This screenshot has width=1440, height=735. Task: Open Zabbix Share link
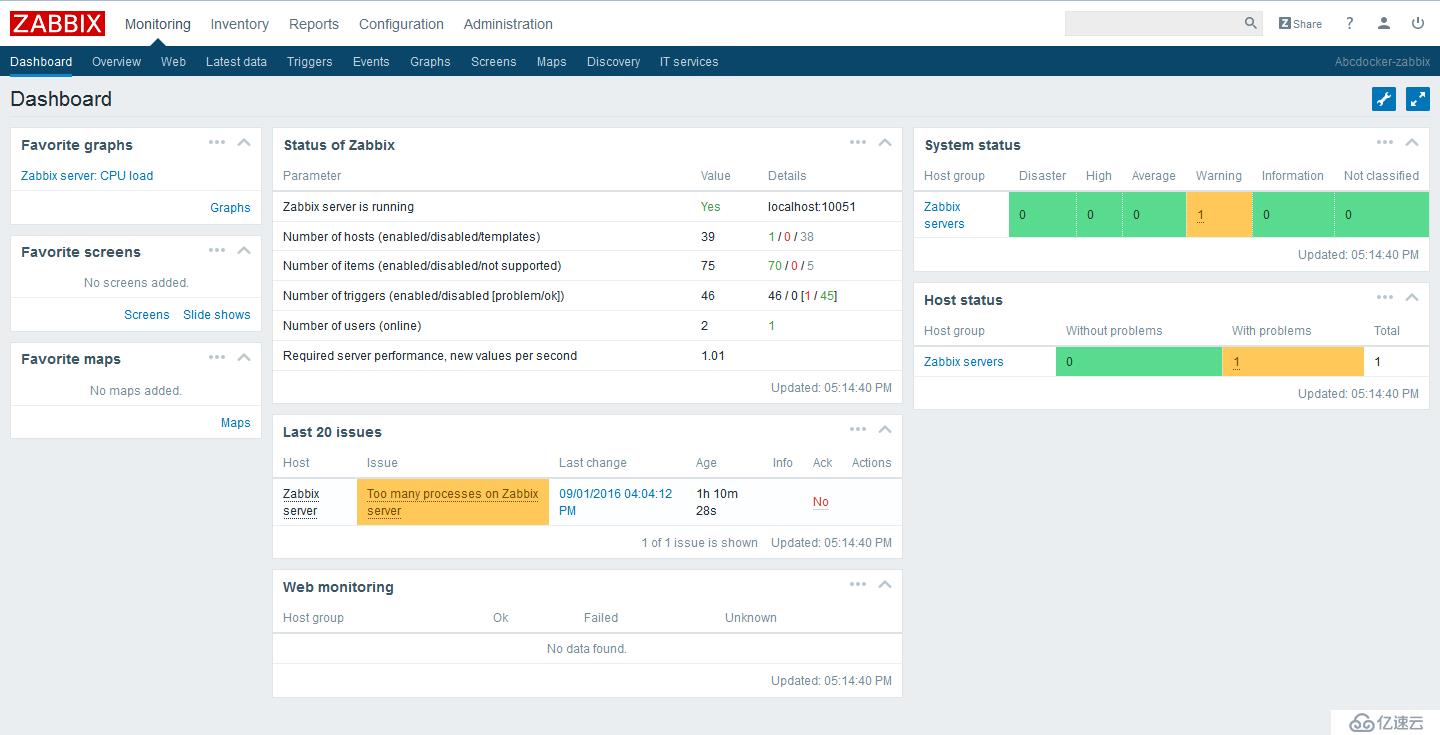[x=1300, y=23]
